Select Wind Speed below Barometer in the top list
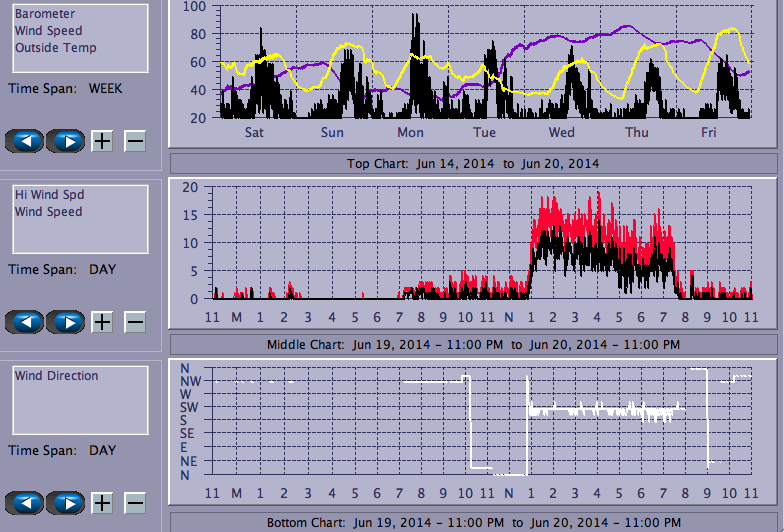Viewport: 784px width, 532px height. [x=48, y=31]
